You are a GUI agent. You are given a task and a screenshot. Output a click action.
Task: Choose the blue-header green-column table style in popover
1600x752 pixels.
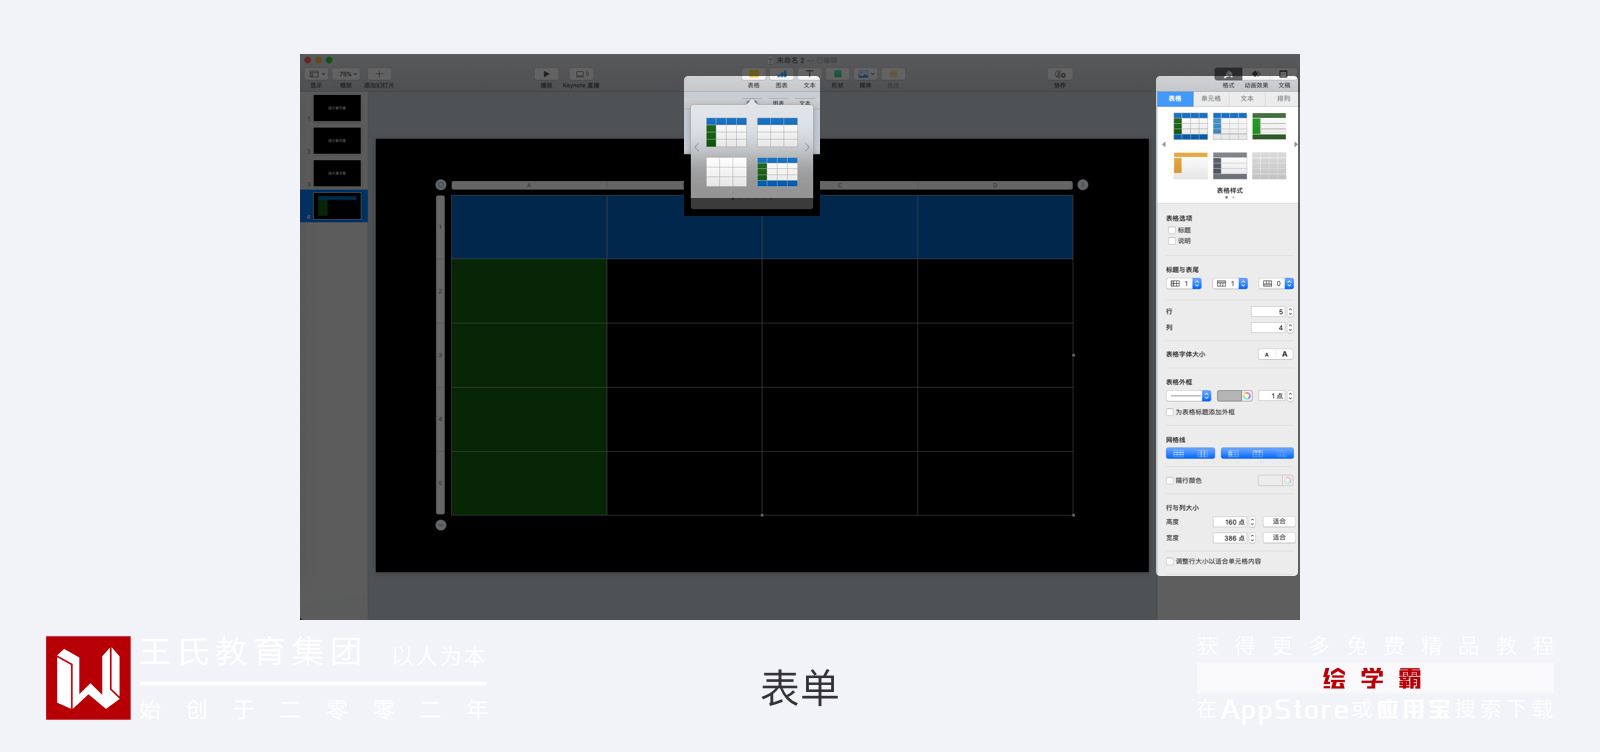(x=726, y=132)
